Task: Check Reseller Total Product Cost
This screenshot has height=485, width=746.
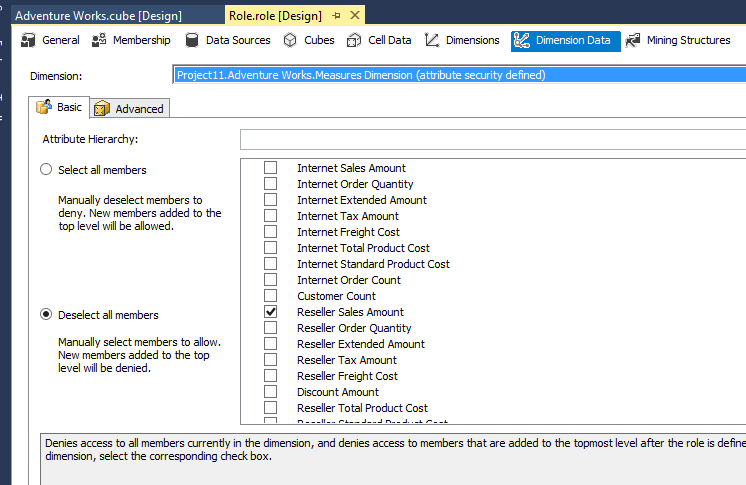Action: pyautogui.click(x=270, y=407)
